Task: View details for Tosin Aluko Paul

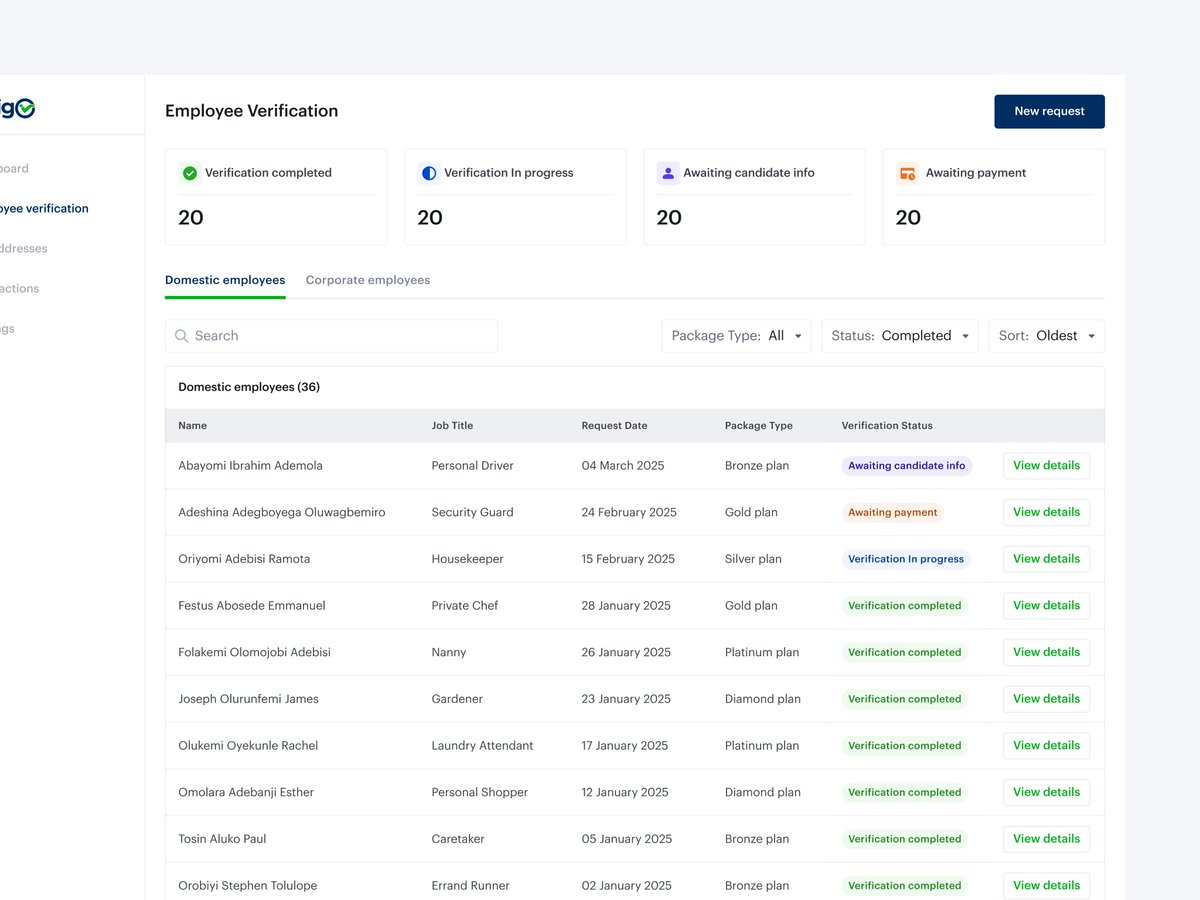Action: [1046, 838]
